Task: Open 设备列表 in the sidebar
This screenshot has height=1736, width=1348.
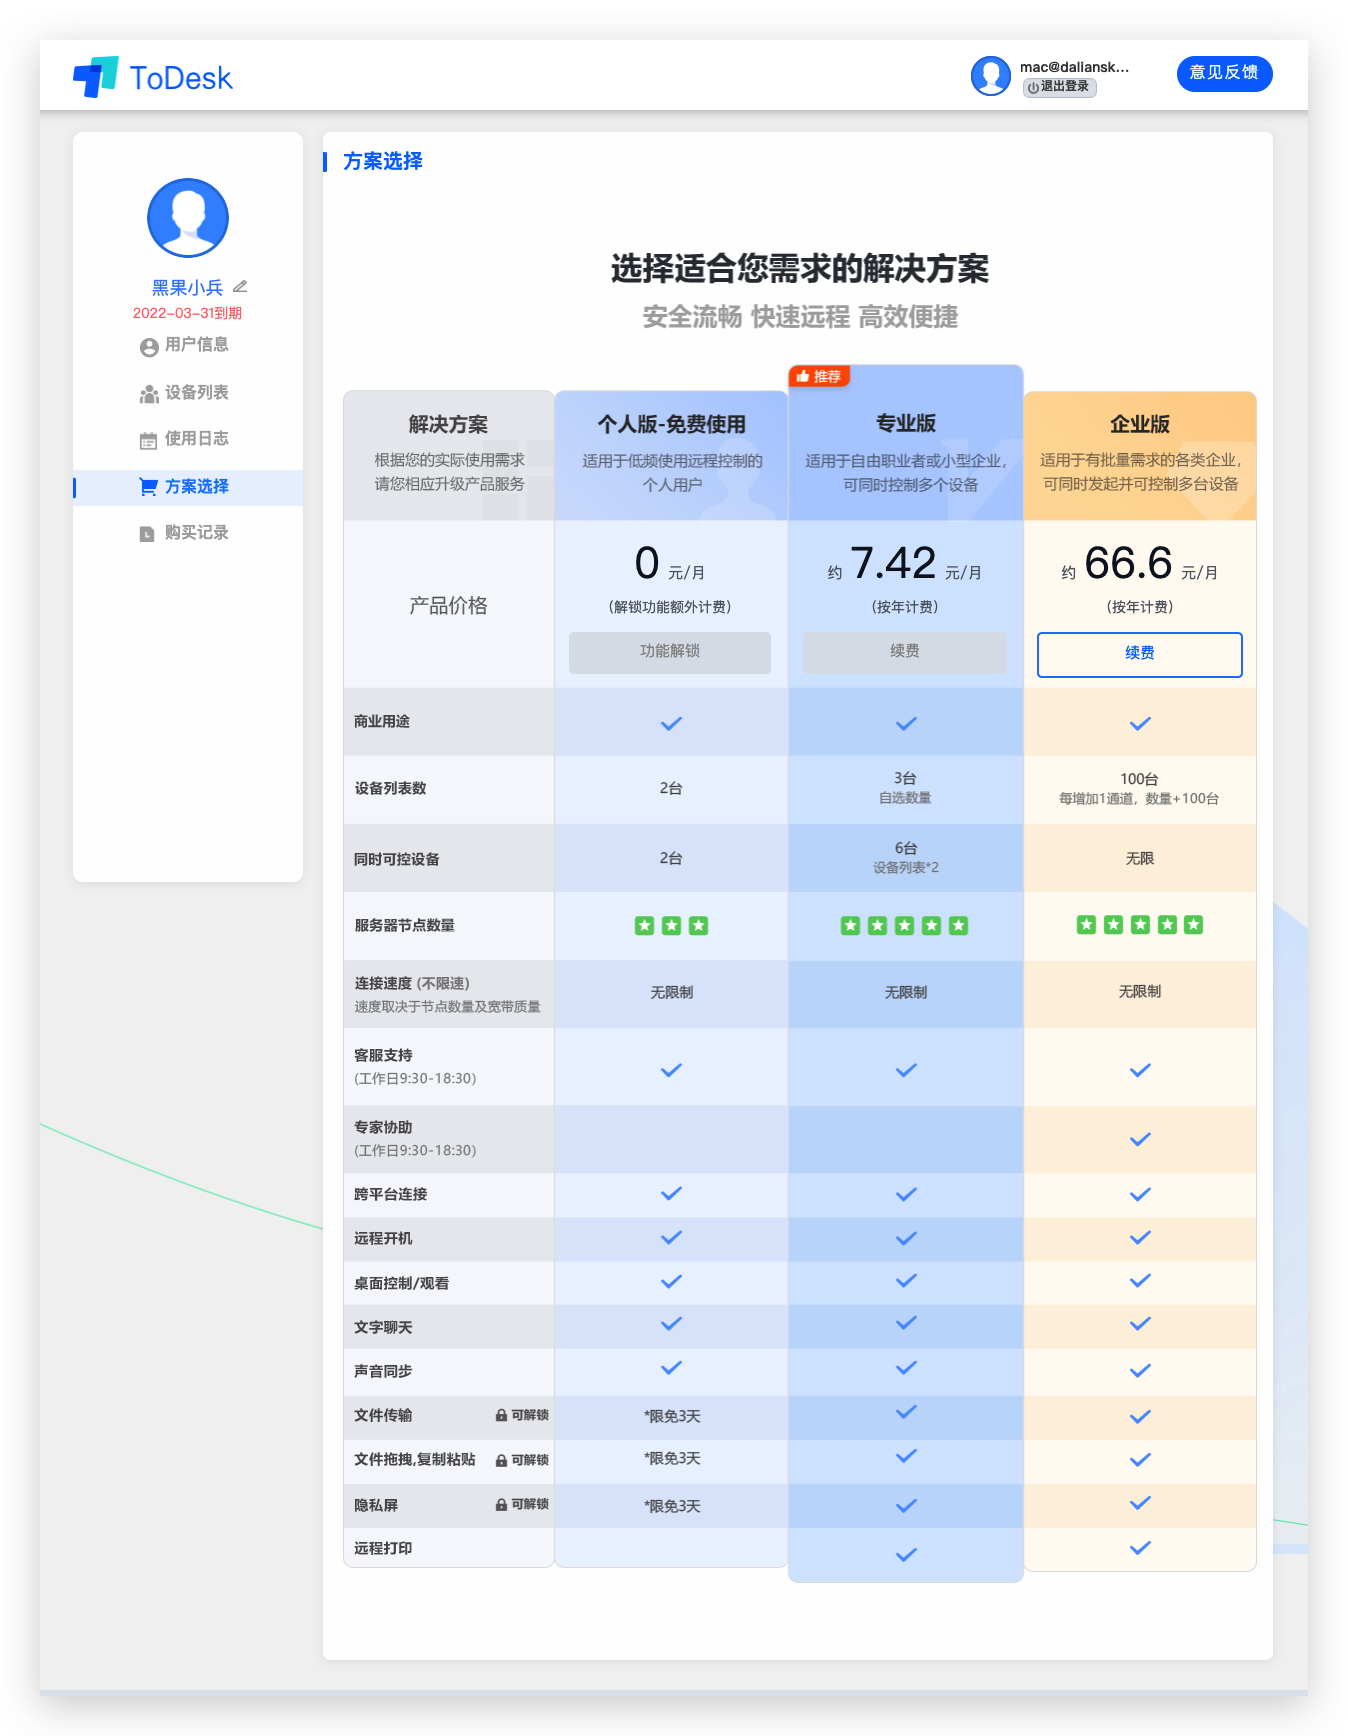Action: click(x=188, y=393)
